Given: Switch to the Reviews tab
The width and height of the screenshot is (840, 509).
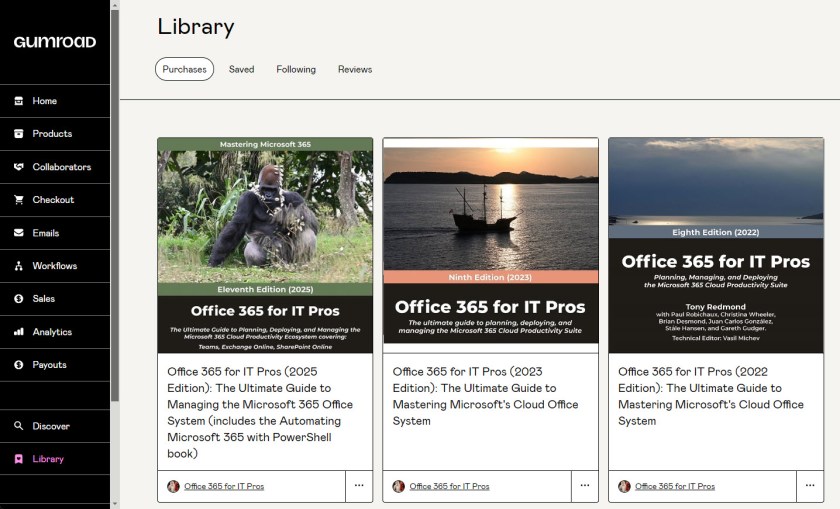Looking at the screenshot, I should pyautogui.click(x=355, y=69).
